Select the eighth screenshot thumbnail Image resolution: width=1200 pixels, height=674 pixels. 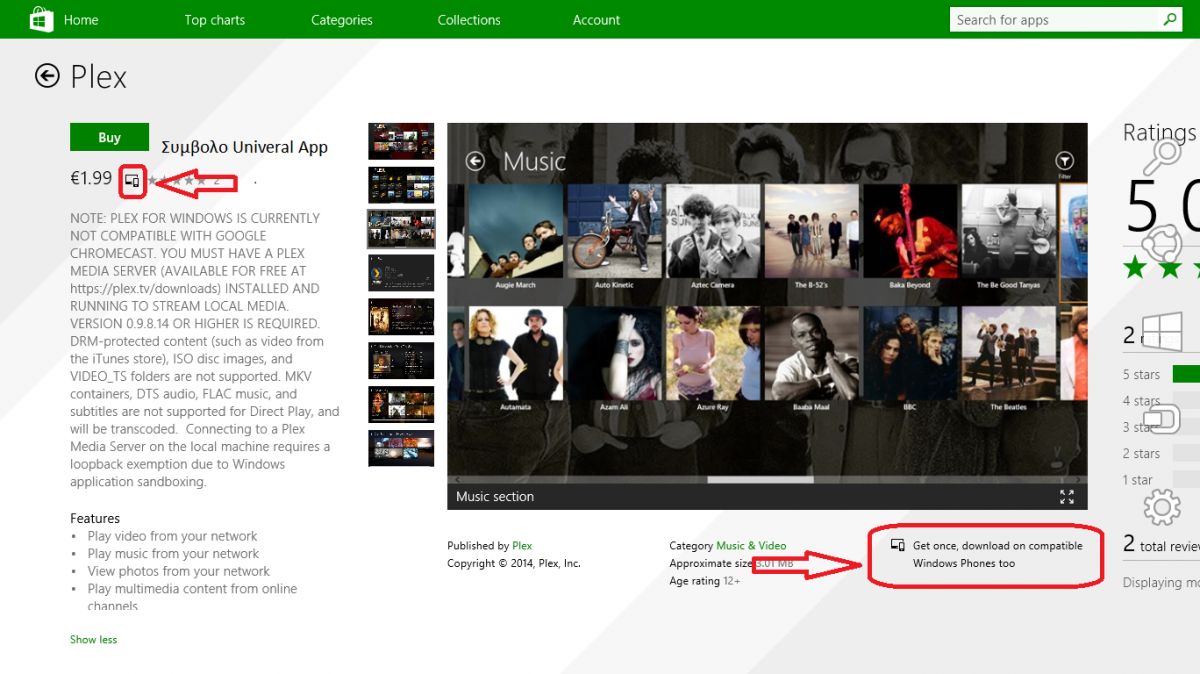point(401,449)
